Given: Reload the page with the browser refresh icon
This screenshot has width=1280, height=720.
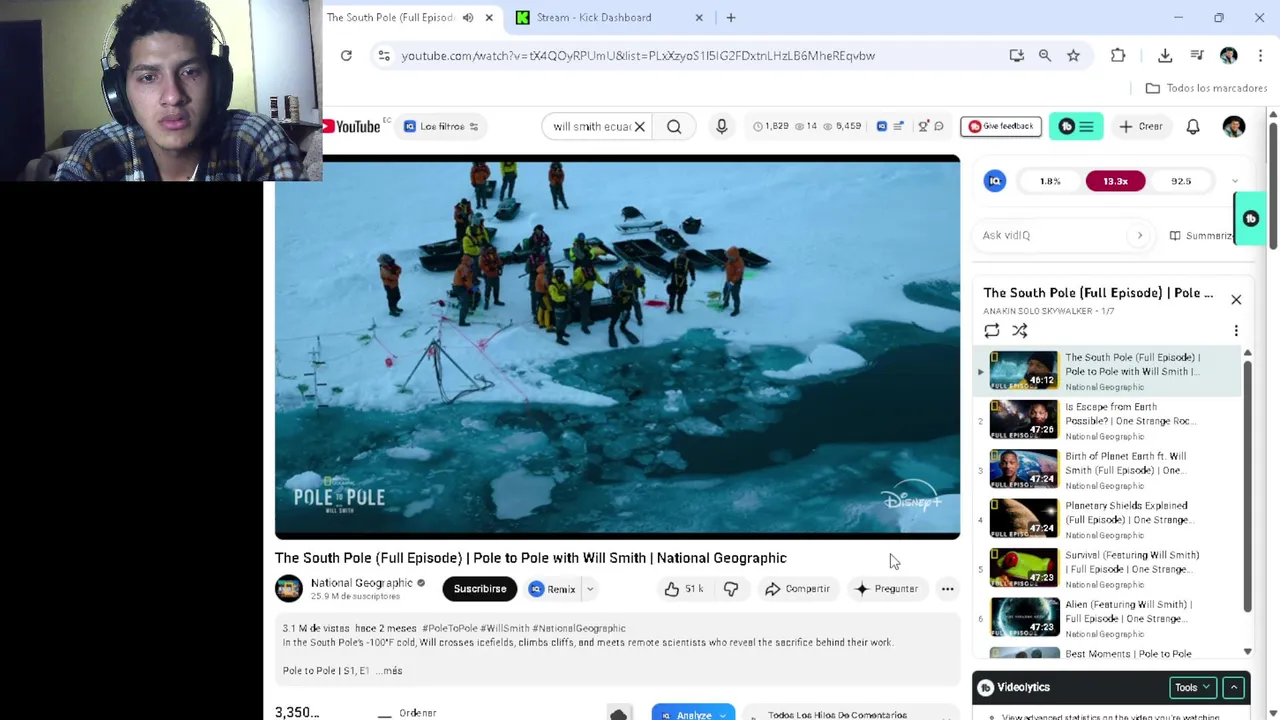Looking at the screenshot, I should click(x=346, y=56).
